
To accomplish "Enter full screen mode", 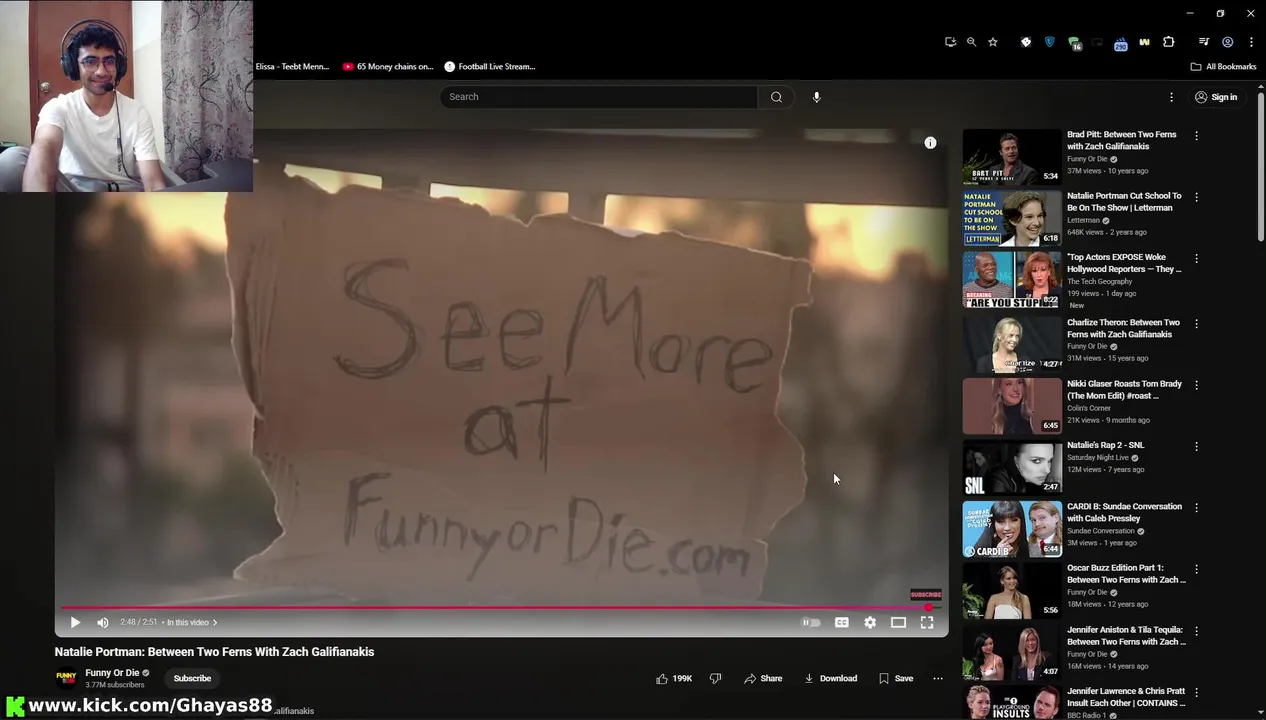I will tap(927, 622).
